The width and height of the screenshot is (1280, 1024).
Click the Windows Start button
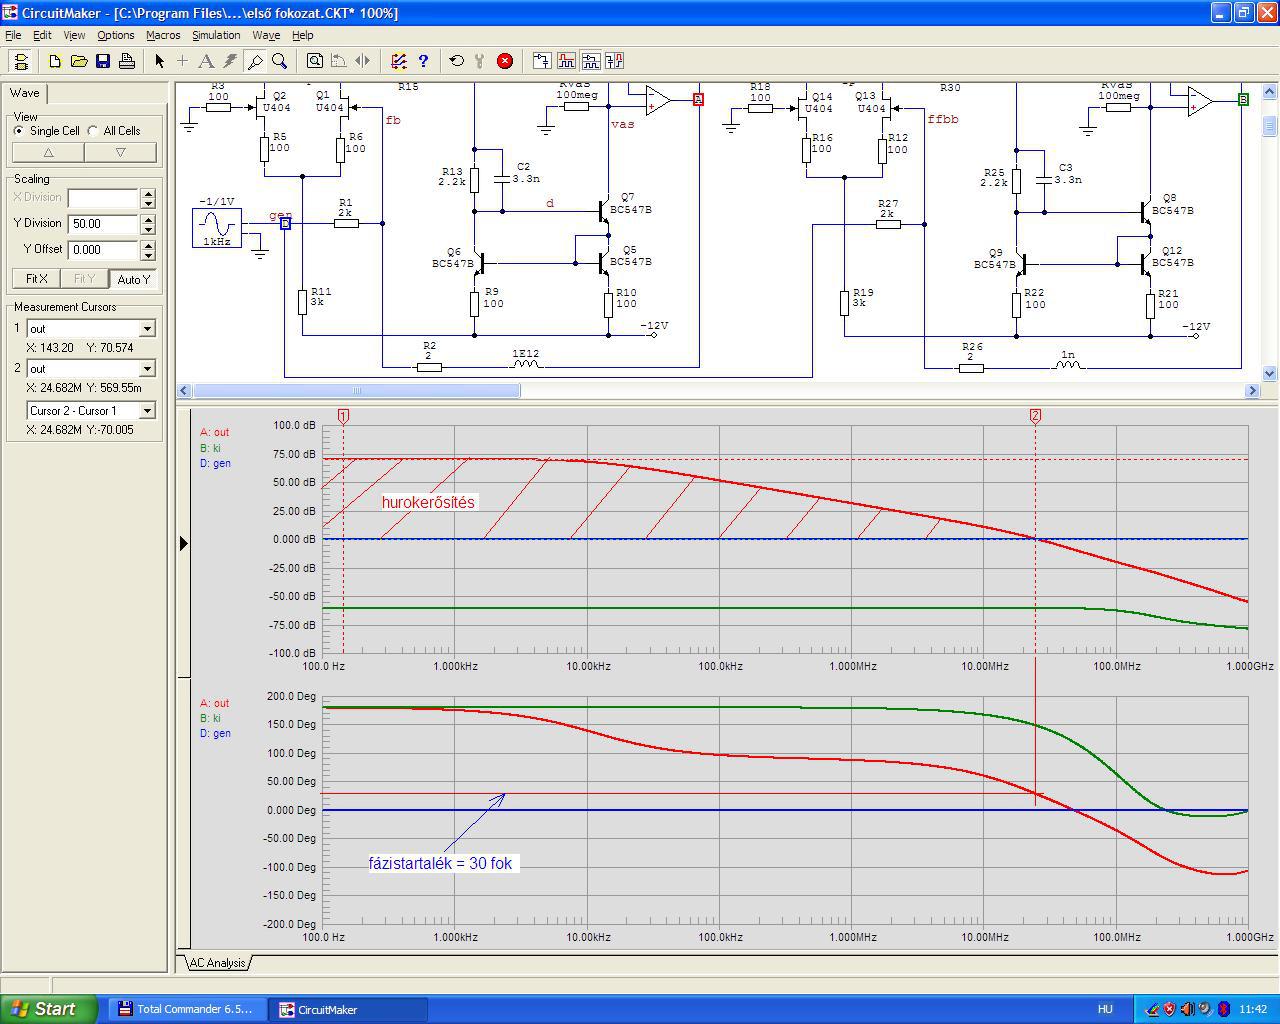pyautogui.click(x=47, y=1009)
